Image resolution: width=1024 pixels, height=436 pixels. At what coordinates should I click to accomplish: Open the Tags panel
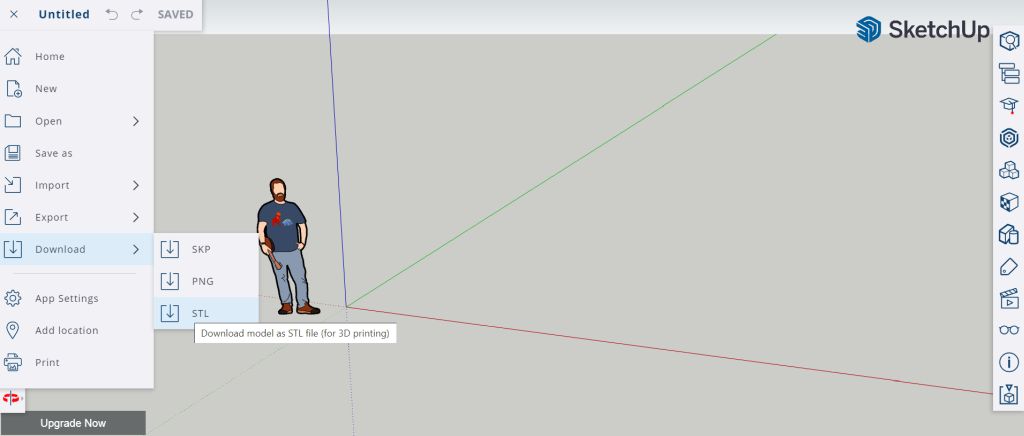(x=1008, y=266)
